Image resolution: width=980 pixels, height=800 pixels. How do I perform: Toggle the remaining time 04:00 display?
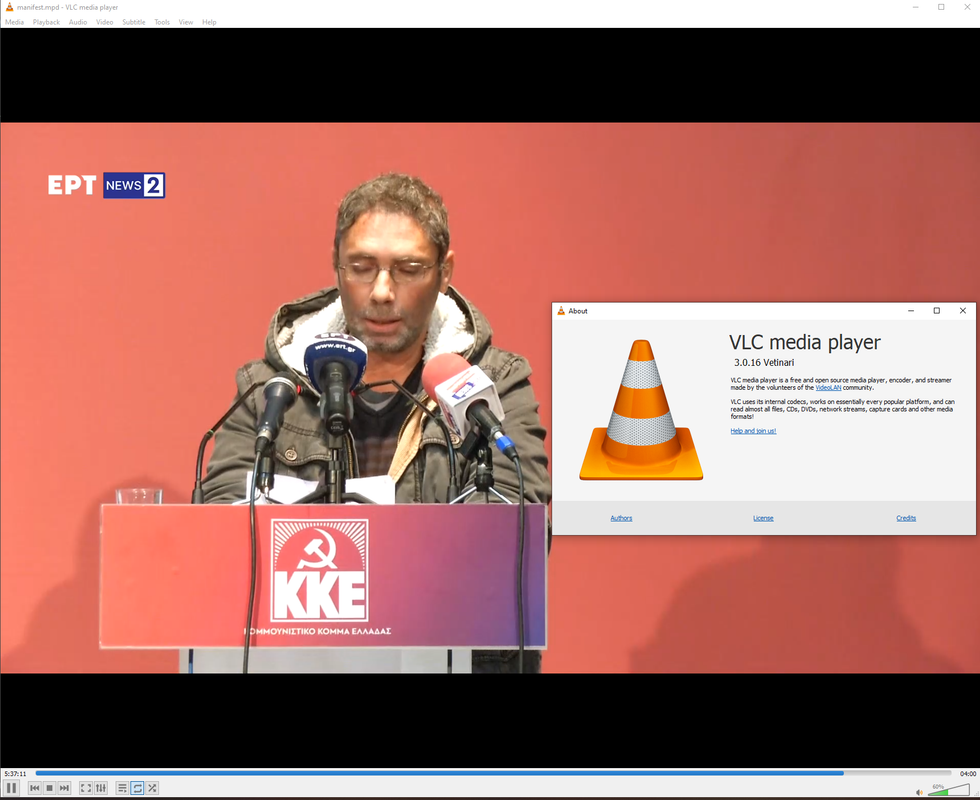pos(968,774)
